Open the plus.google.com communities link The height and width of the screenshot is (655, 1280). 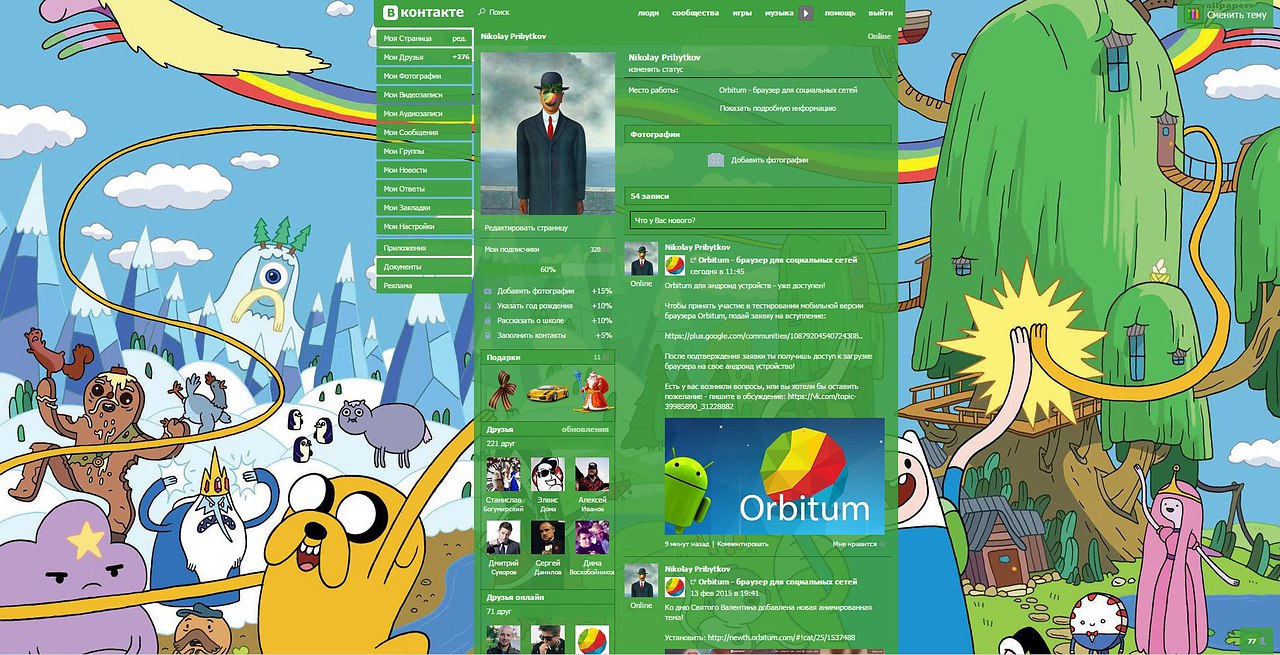coord(764,336)
